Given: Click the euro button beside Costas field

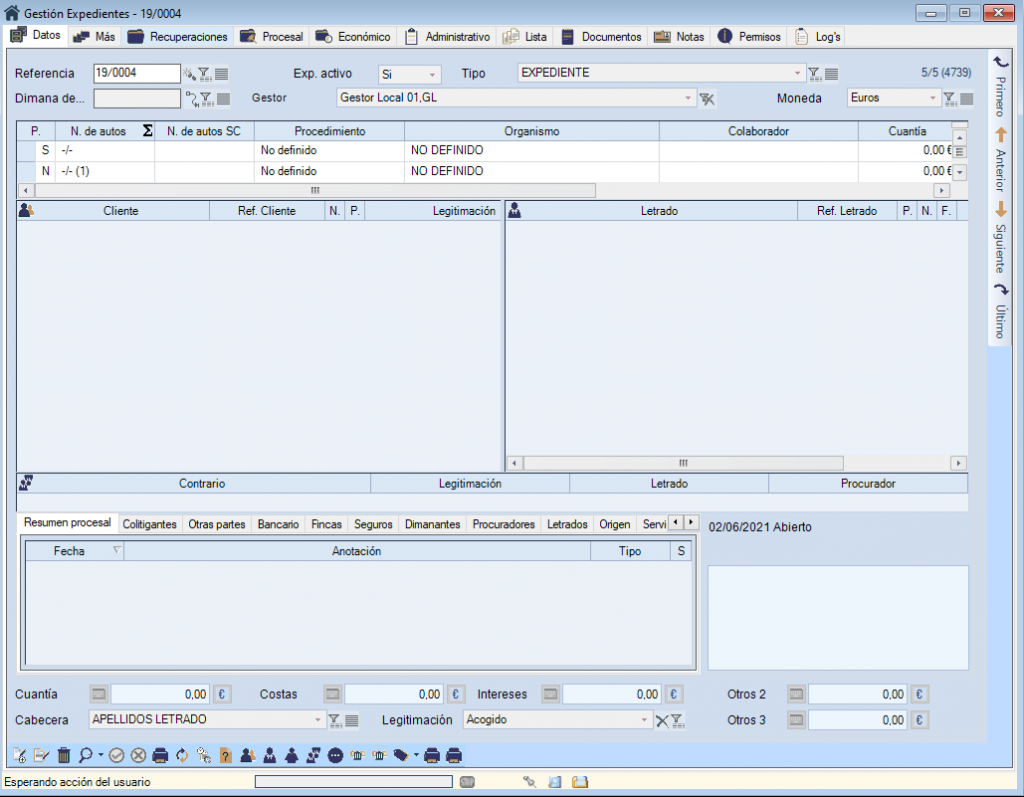Looking at the screenshot, I should click(x=456, y=694).
